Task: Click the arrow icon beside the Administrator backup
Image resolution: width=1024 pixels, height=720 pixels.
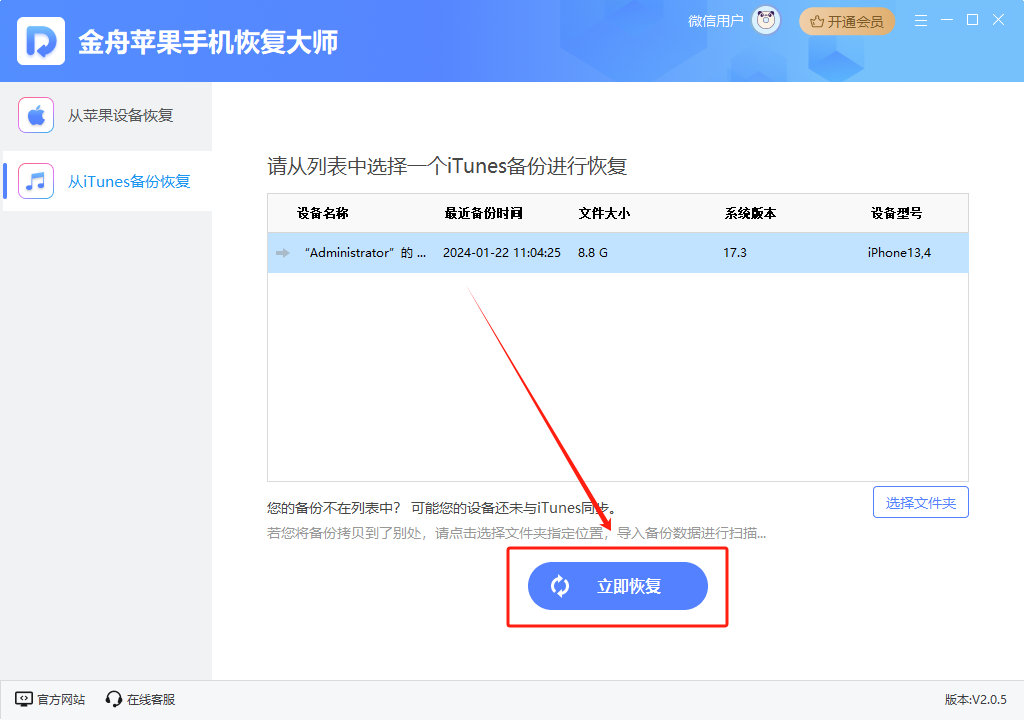Action: (283, 253)
